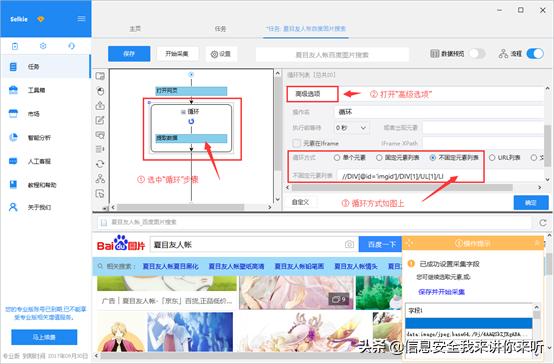Open 设置 with the gear icon

pyautogui.click(x=221, y=54)
